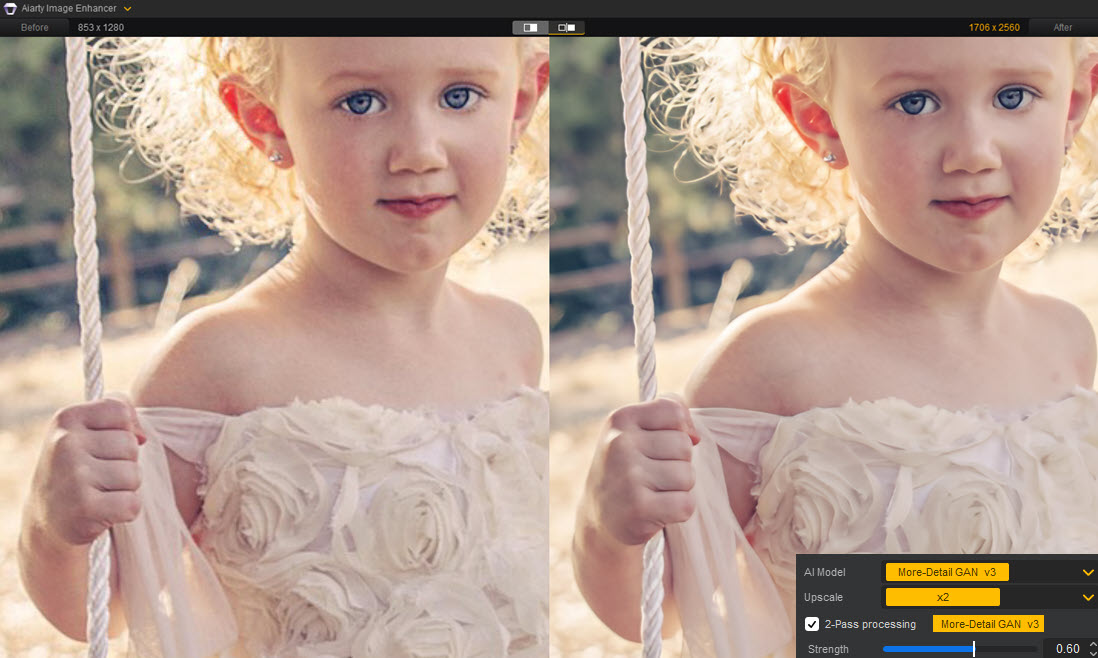
Task: Click the Strength value field showing 0.60
Action: tap(1066, 649)
